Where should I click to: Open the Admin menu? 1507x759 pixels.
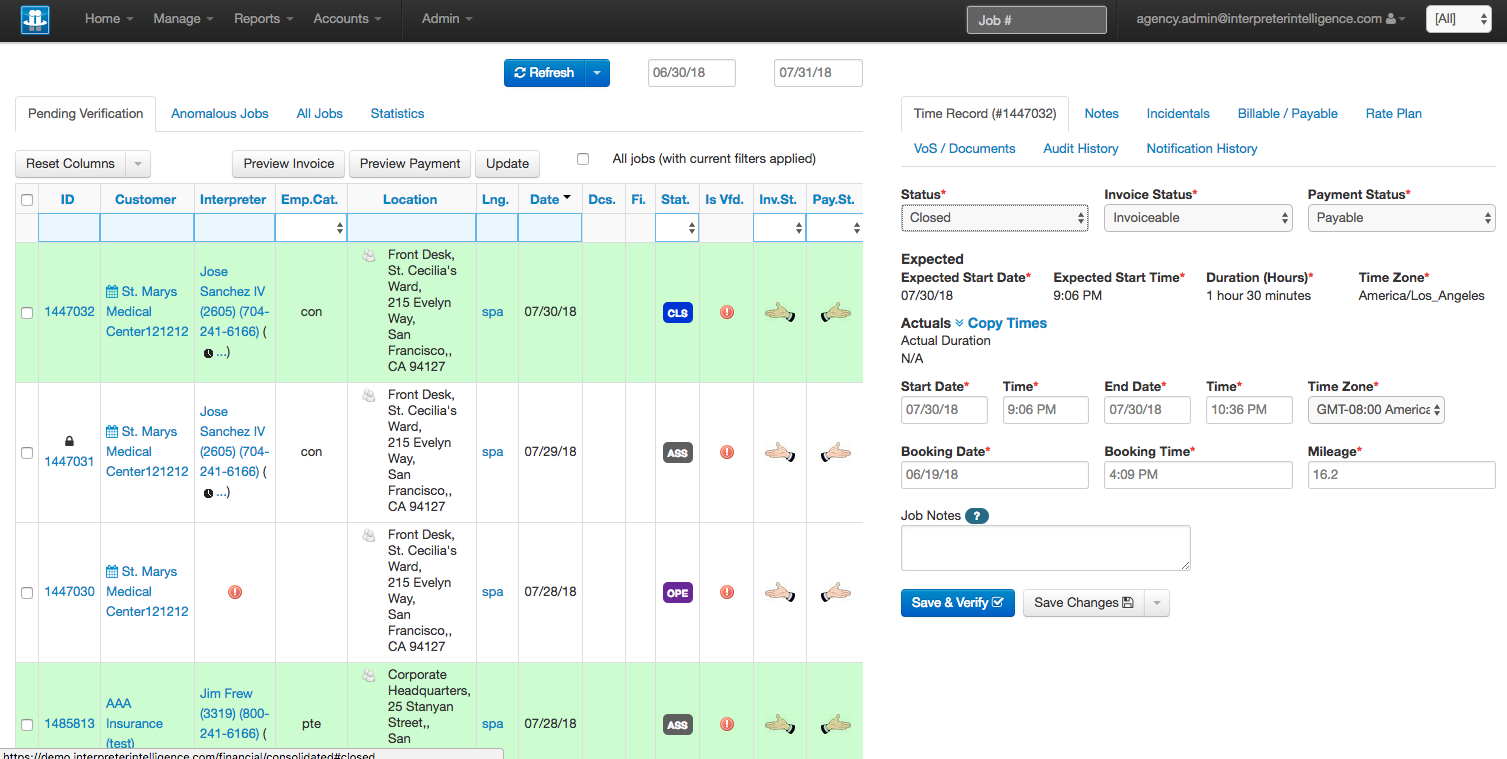point(447,19)
